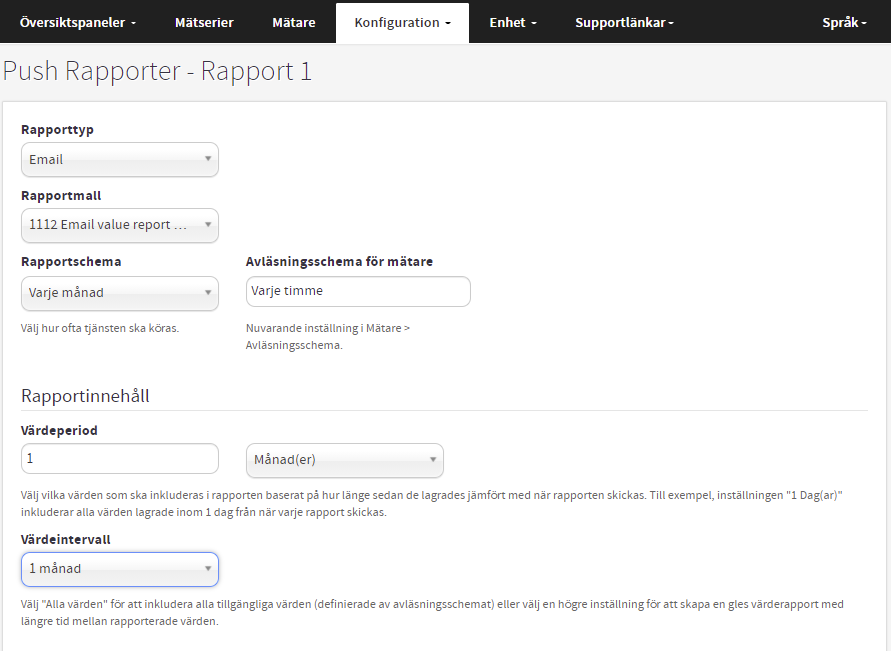The image size is (891, 651).
Task: Expand the Konfiguration menu
Action: click(402, 22)
